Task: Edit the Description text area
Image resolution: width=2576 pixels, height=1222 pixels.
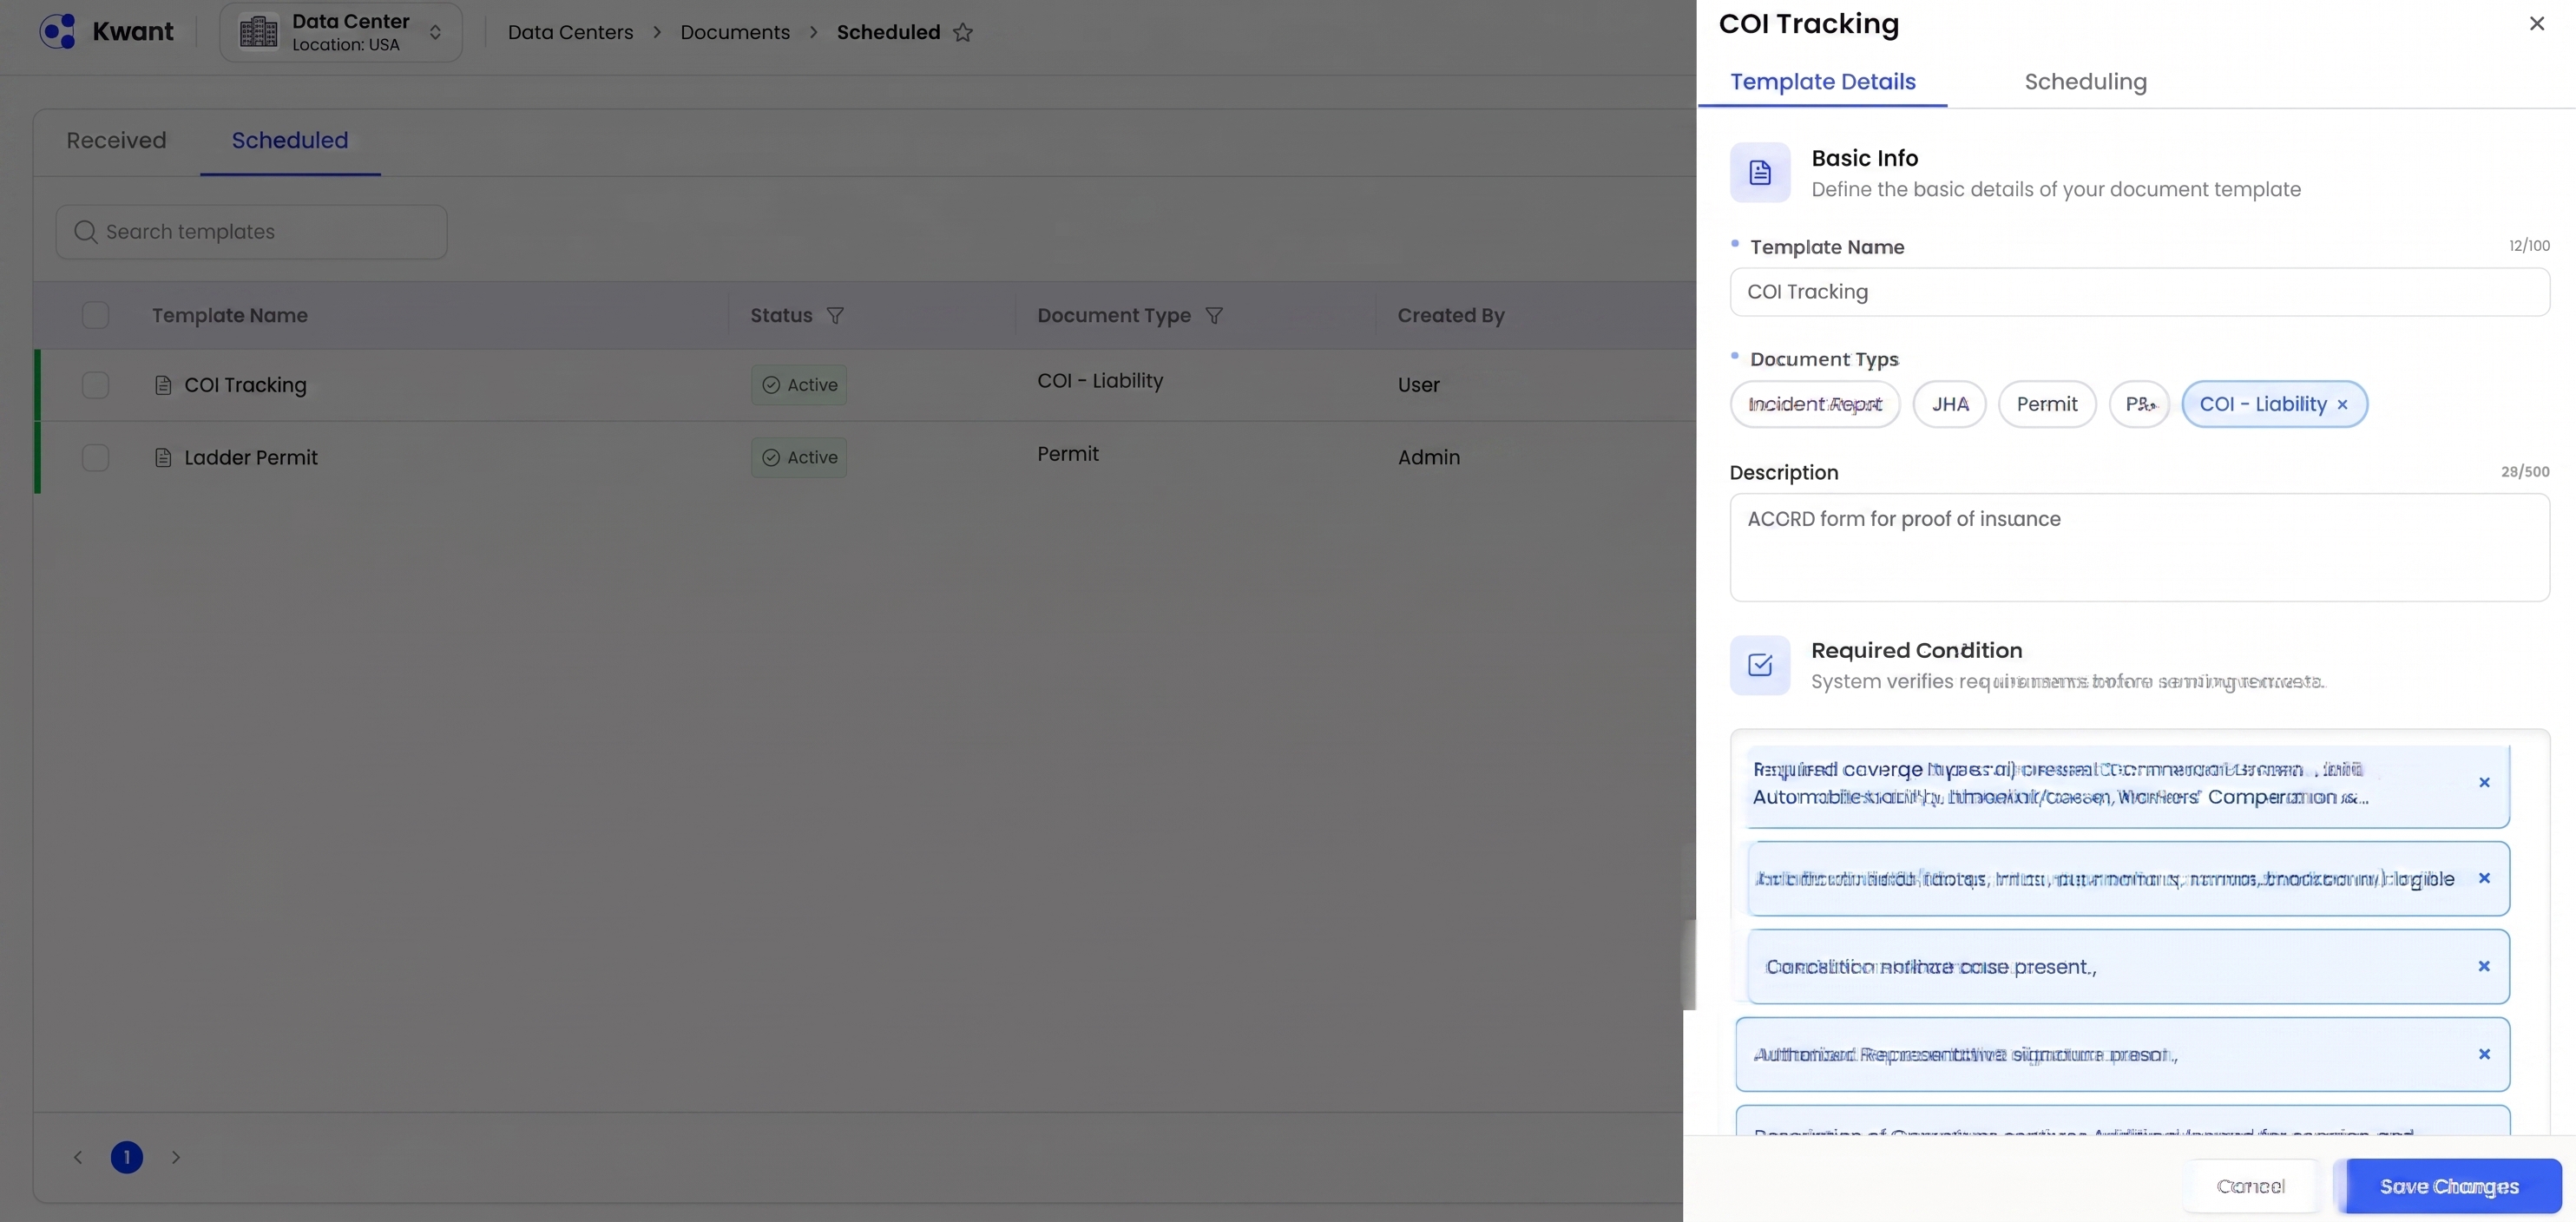Action: click(2140, 547)
